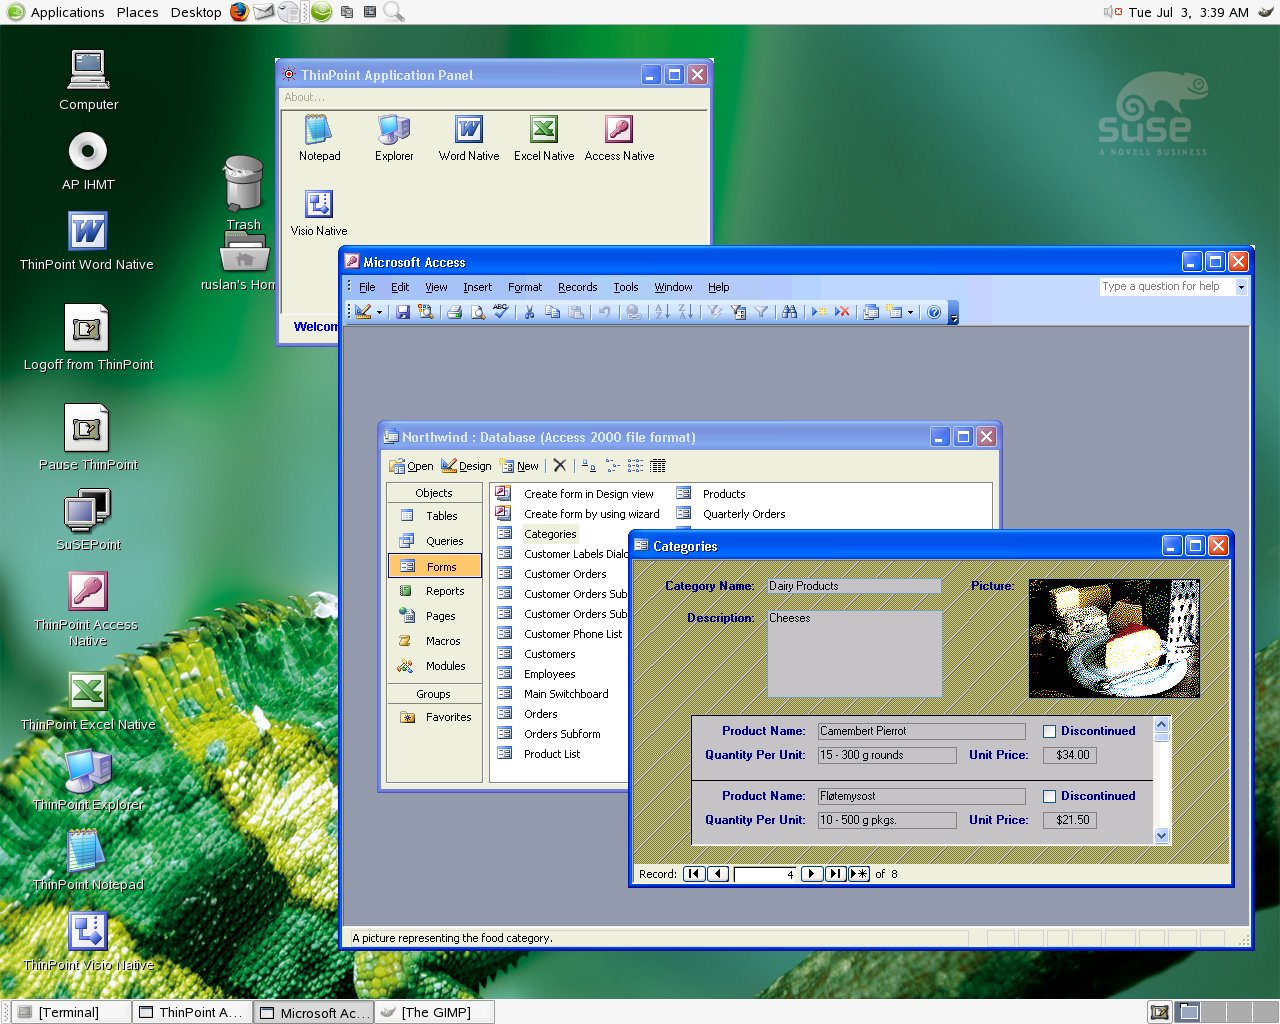Launch Access Native in ThinPoint panel
1280x1024 pixels.
619,138
